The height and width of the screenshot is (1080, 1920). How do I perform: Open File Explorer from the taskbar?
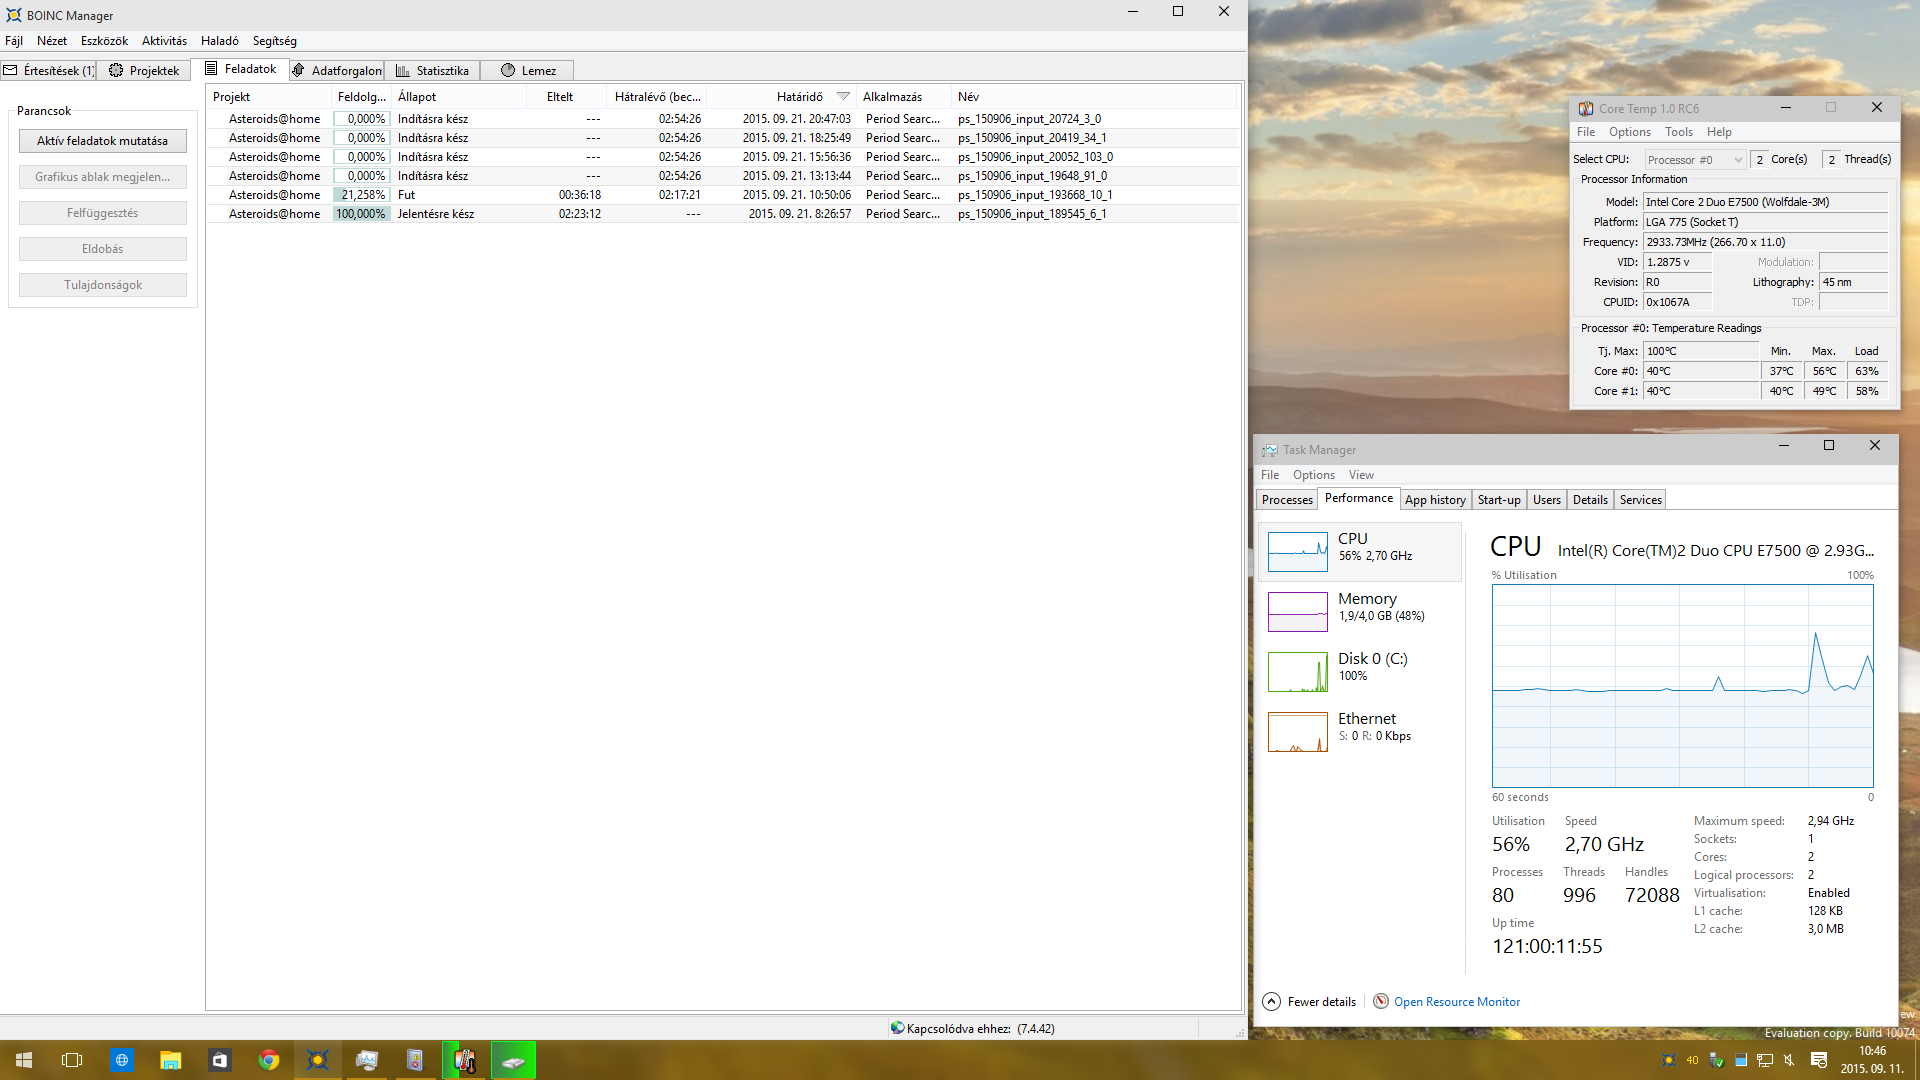point(170,1060)
